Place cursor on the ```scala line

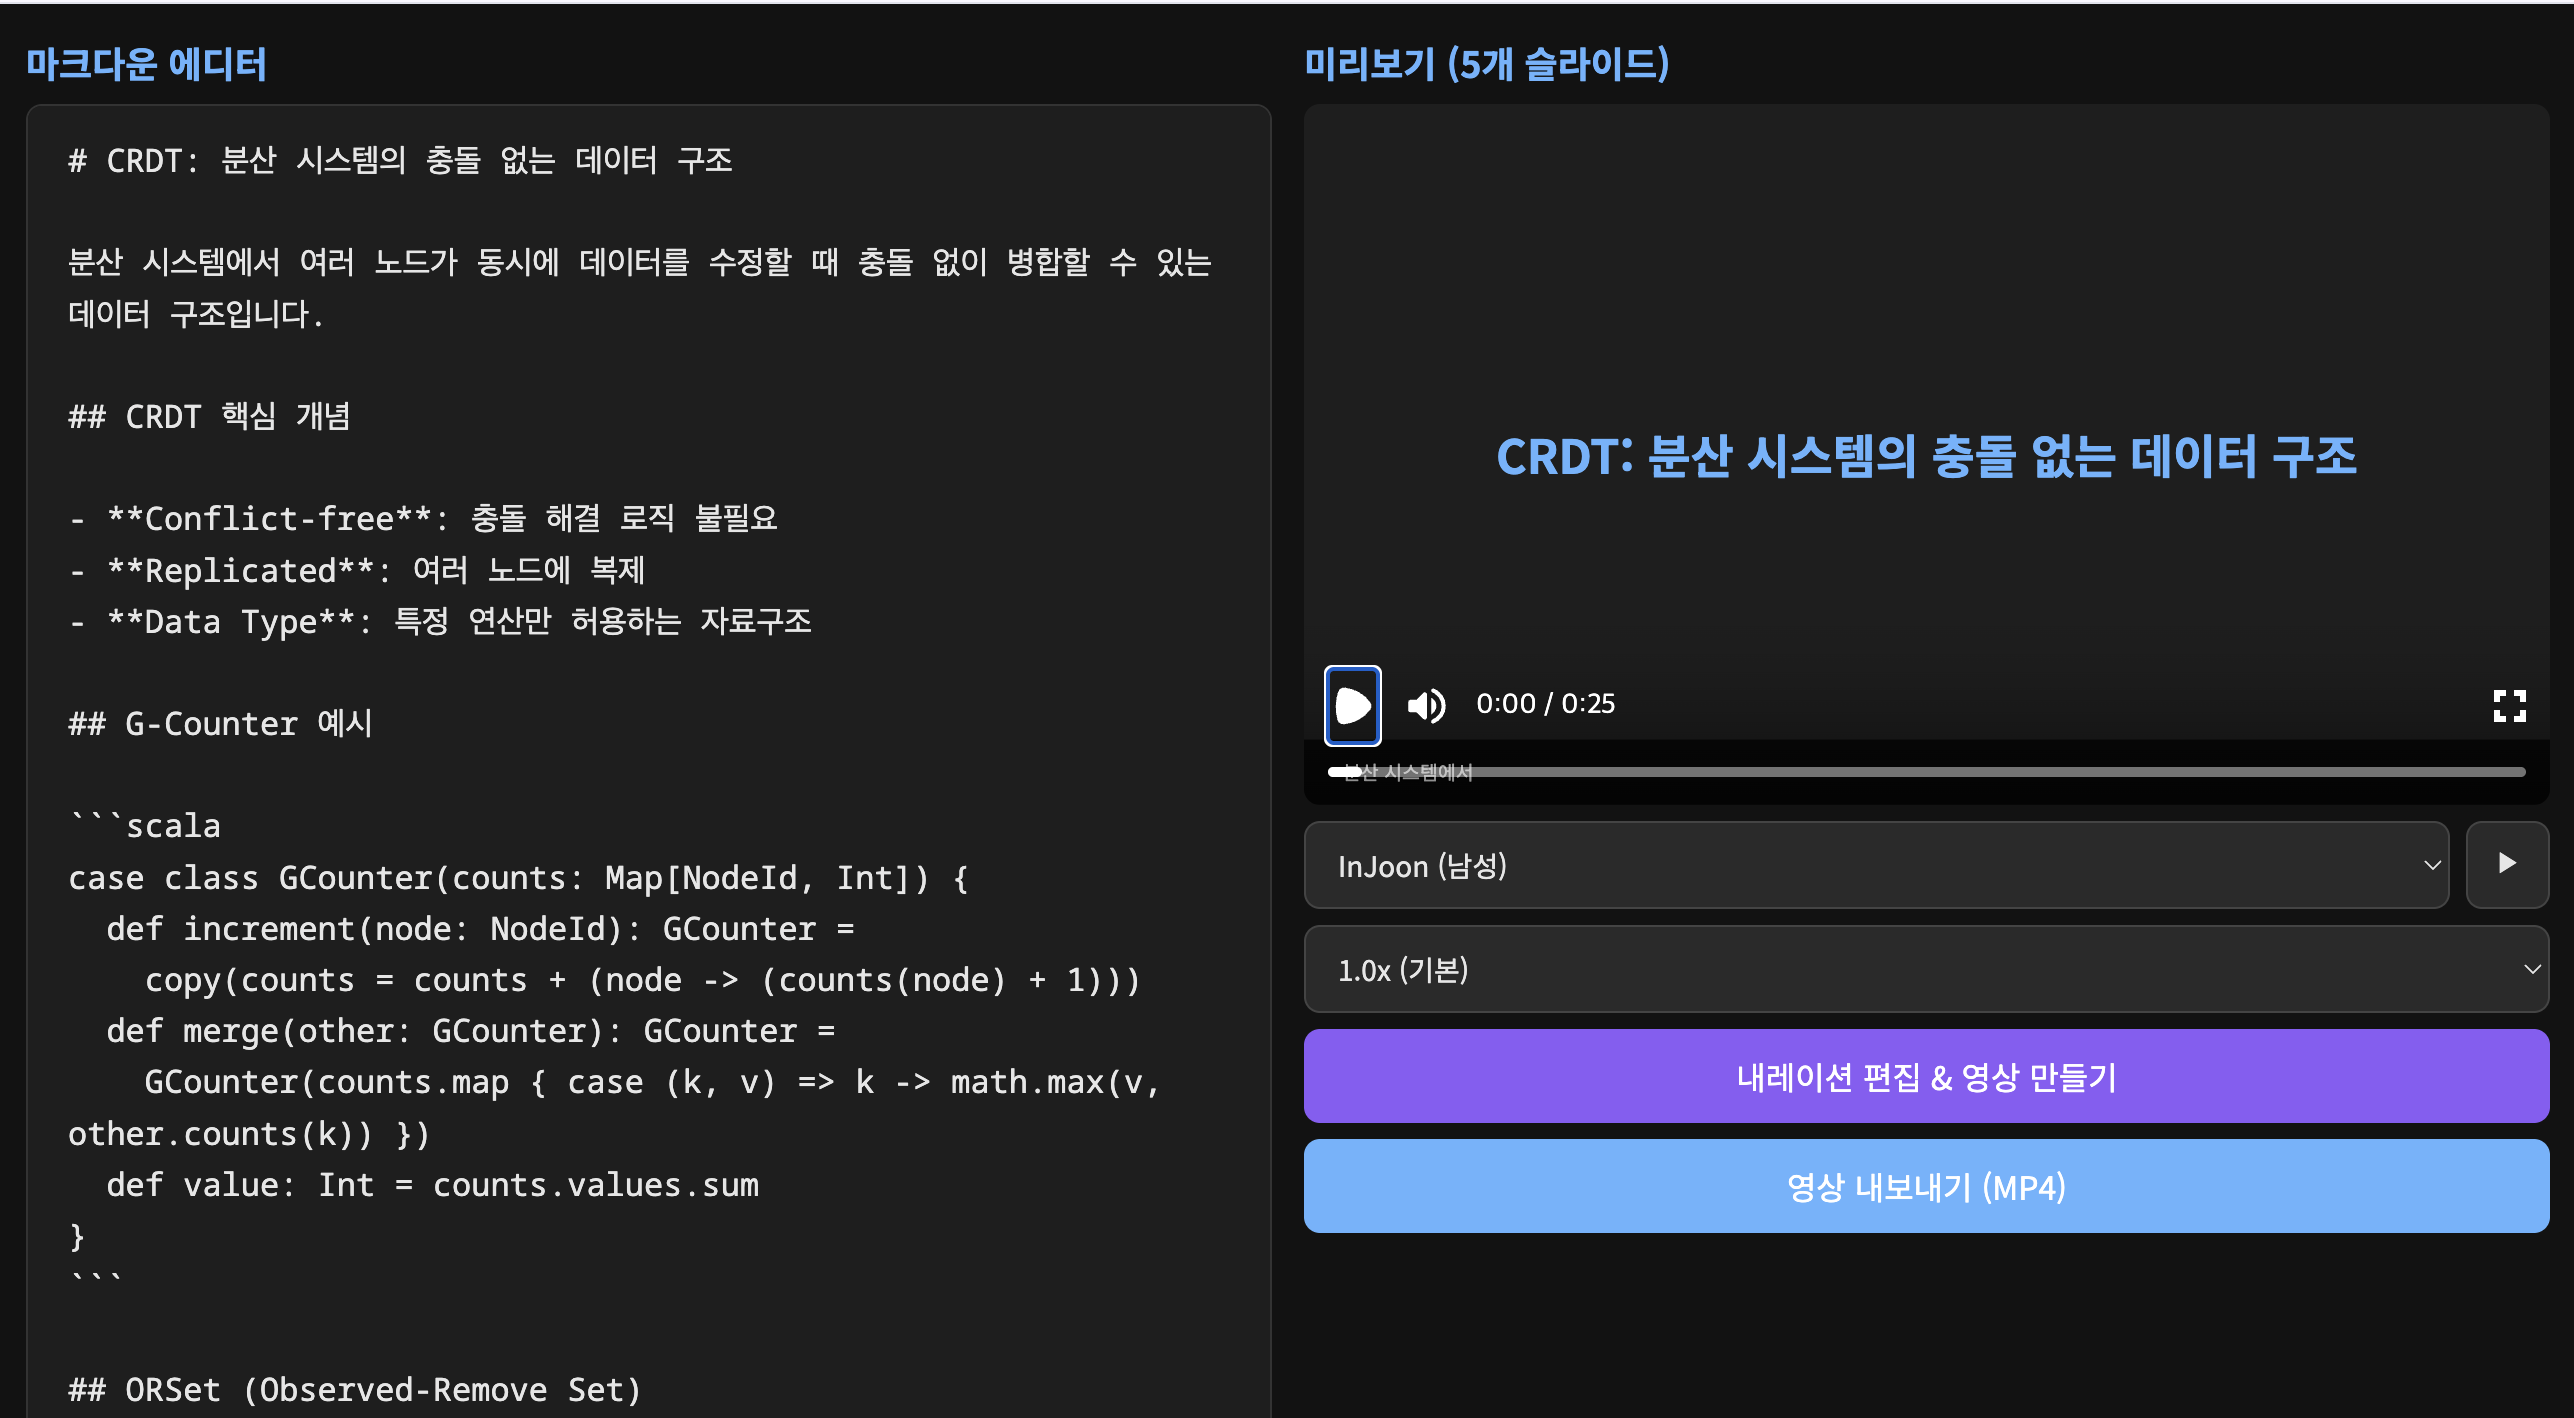click(x=145, y=826)
